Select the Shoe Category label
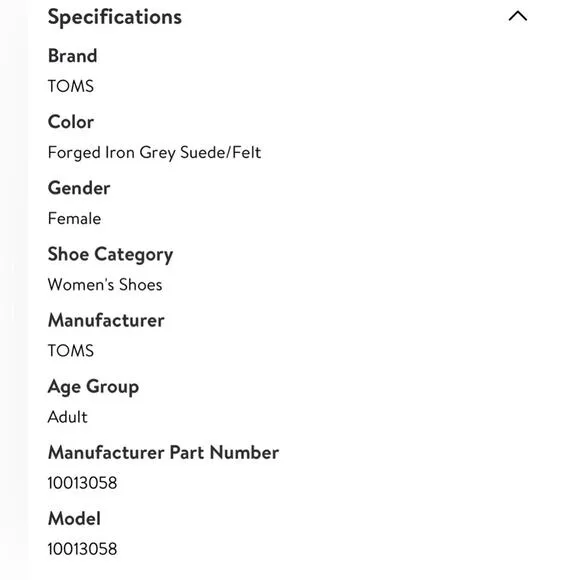Viewport: 580px width, 580px height. (x=110, y=255)
